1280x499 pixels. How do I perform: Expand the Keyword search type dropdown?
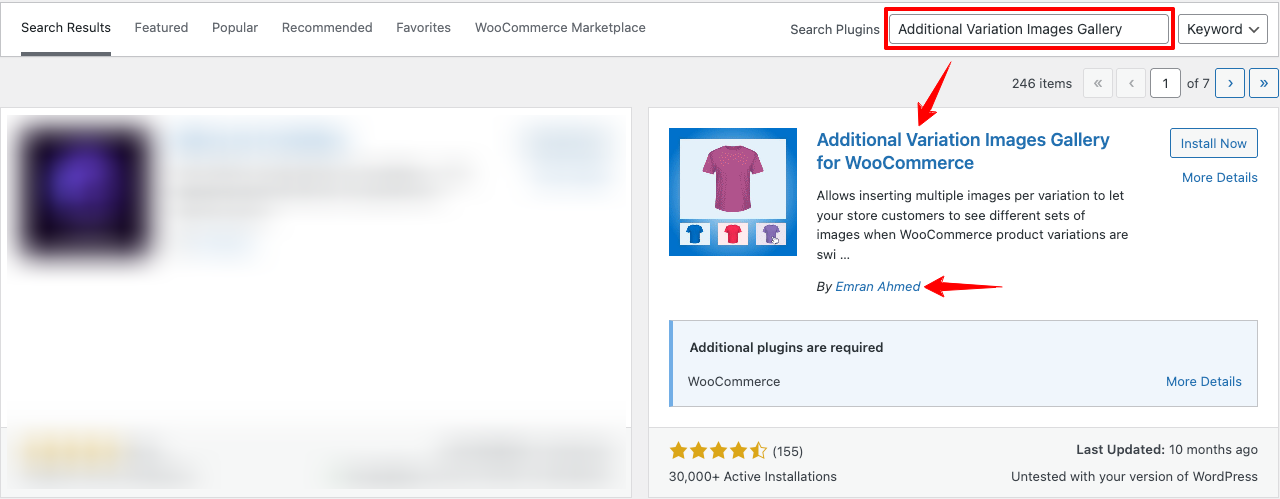[1223, 29]
